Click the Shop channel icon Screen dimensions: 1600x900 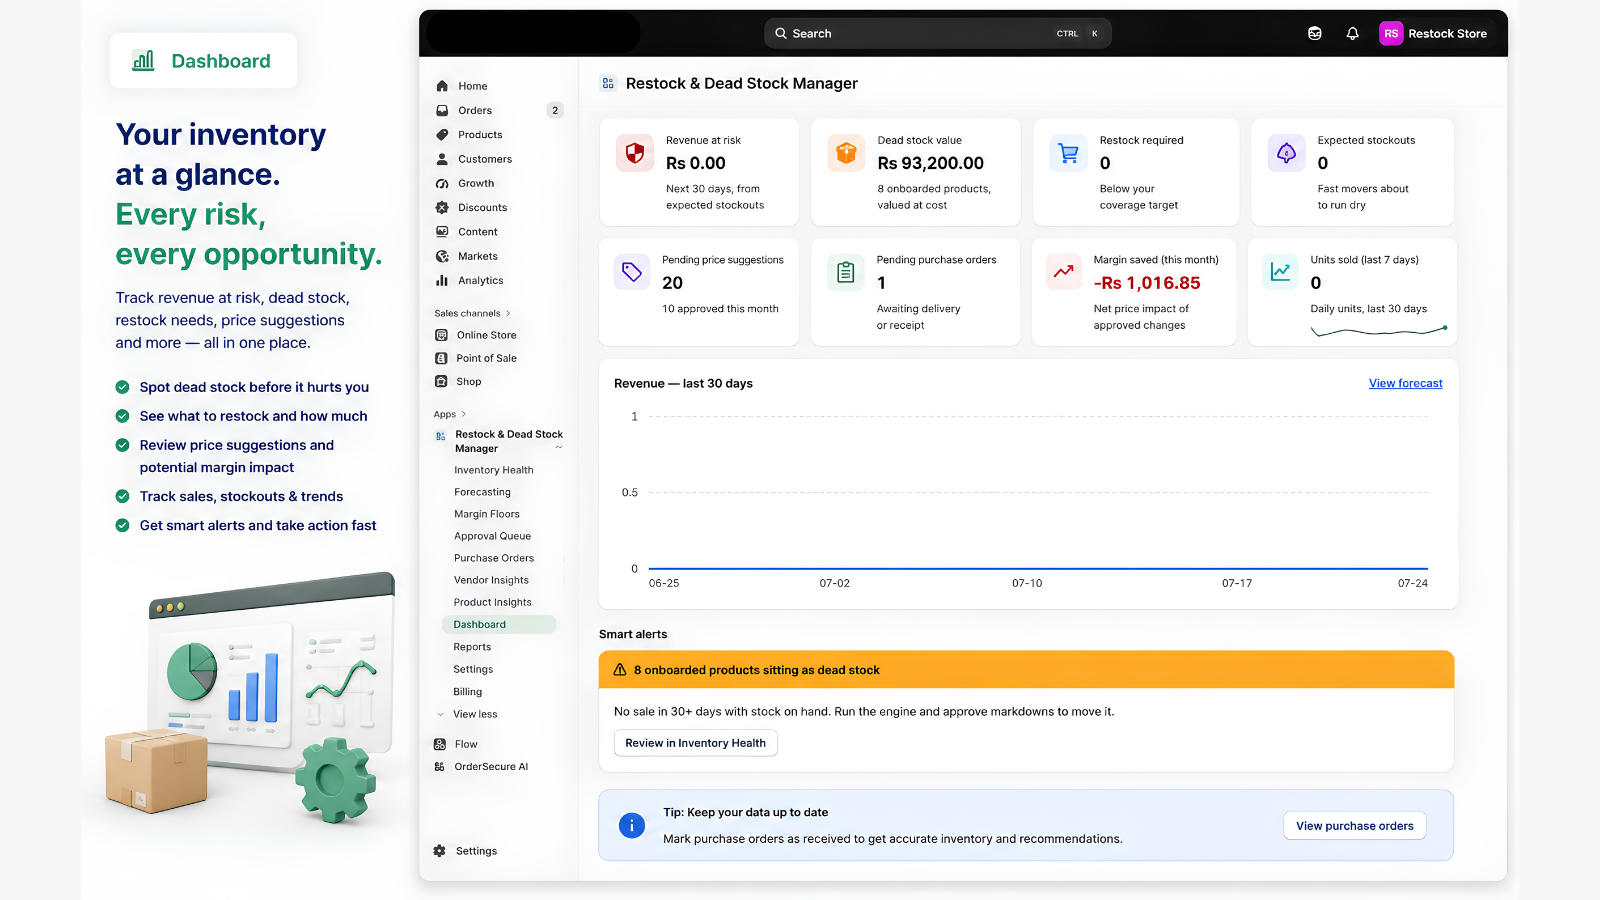pos(441,381)
